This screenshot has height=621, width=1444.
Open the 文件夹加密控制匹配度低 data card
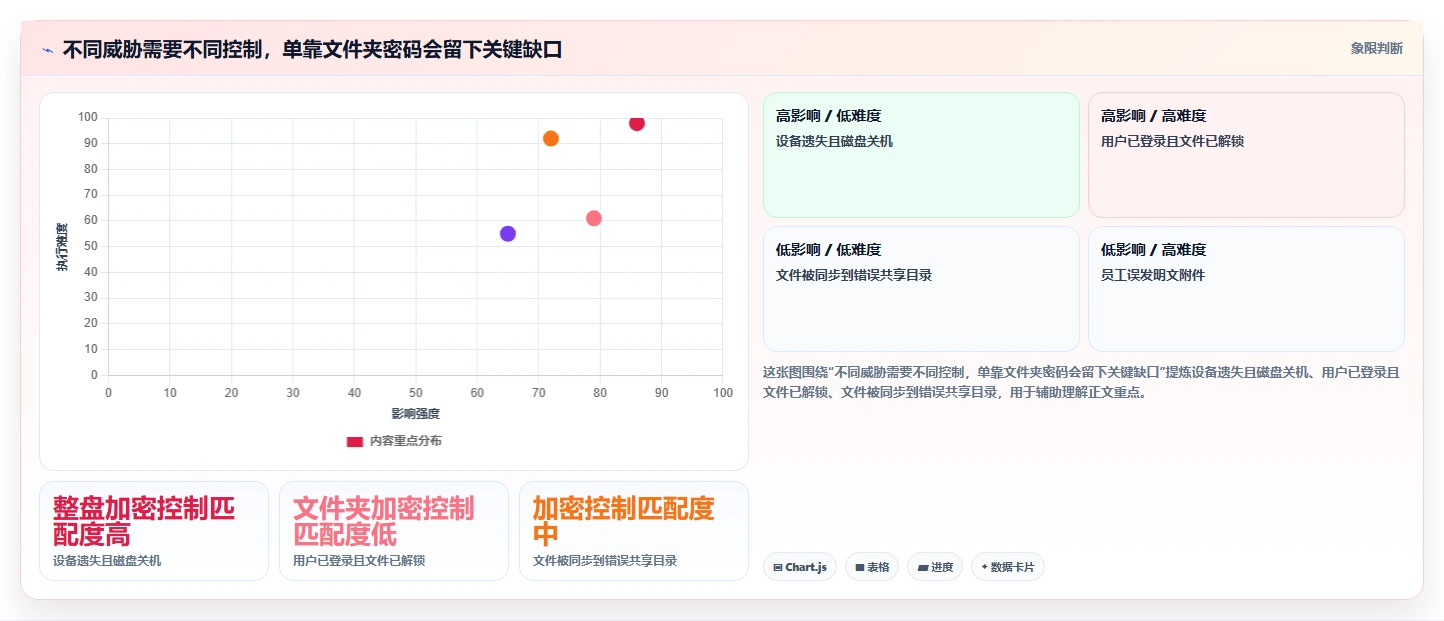tap(394, 531)
